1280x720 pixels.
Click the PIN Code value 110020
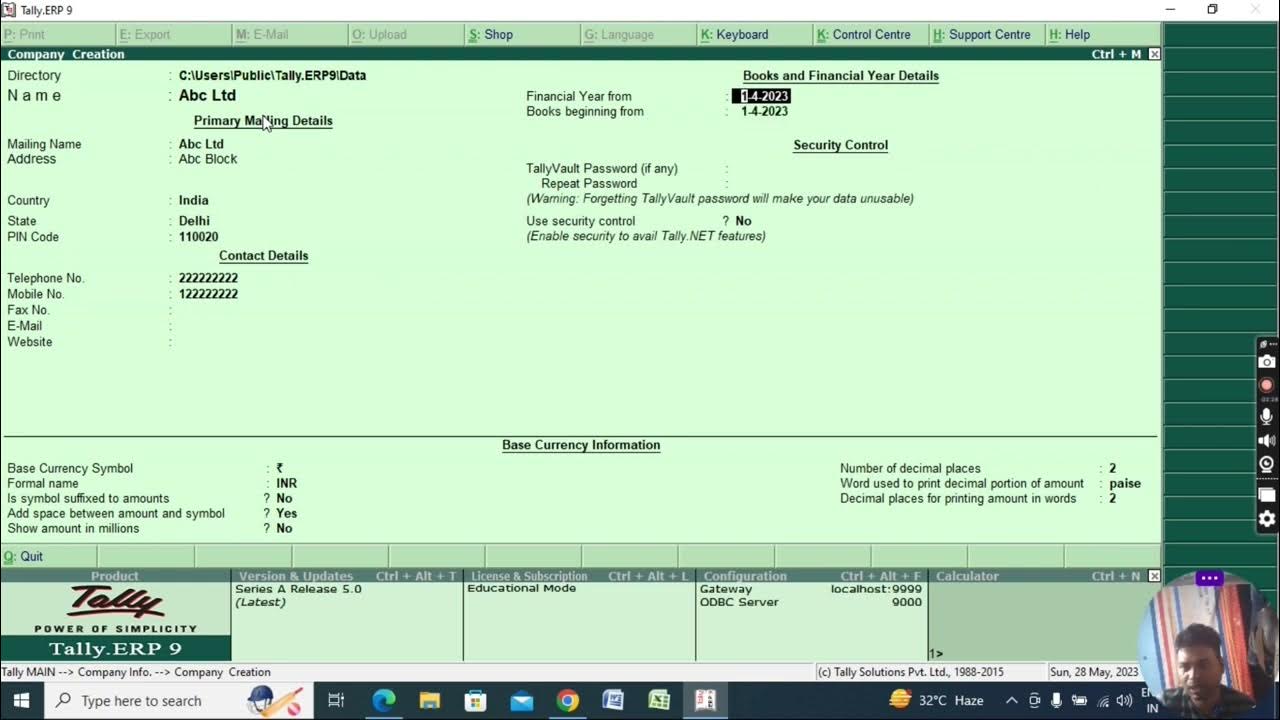click(x=198, y=237)
